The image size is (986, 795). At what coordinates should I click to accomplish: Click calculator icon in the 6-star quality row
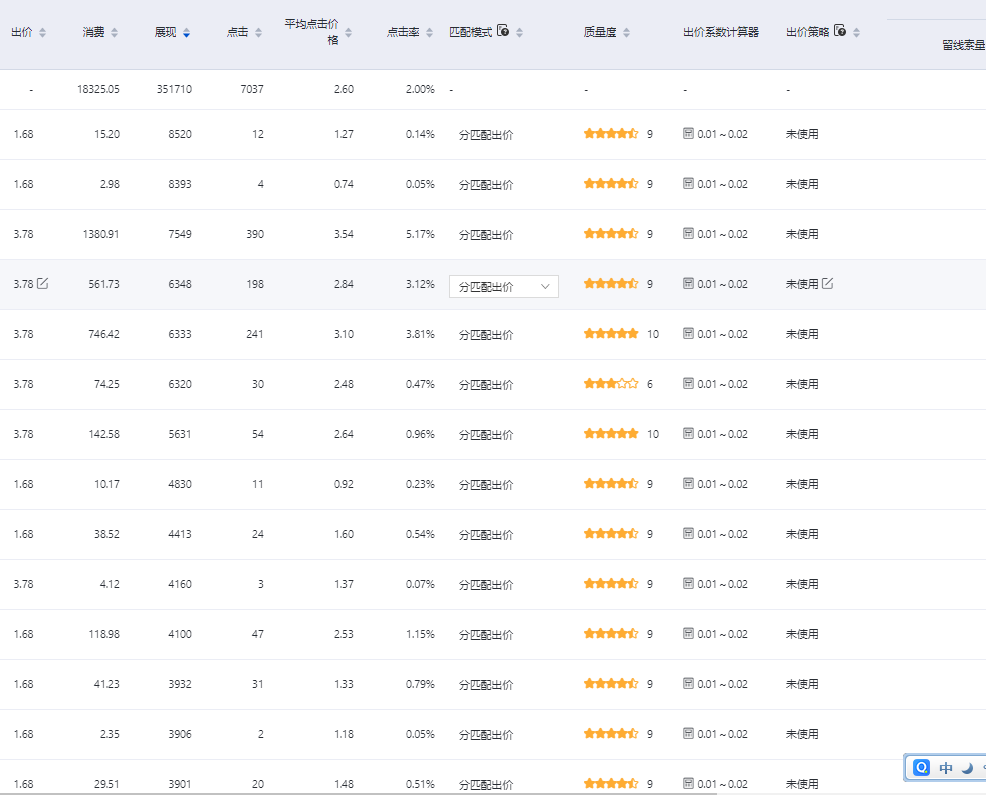[688, 384]
